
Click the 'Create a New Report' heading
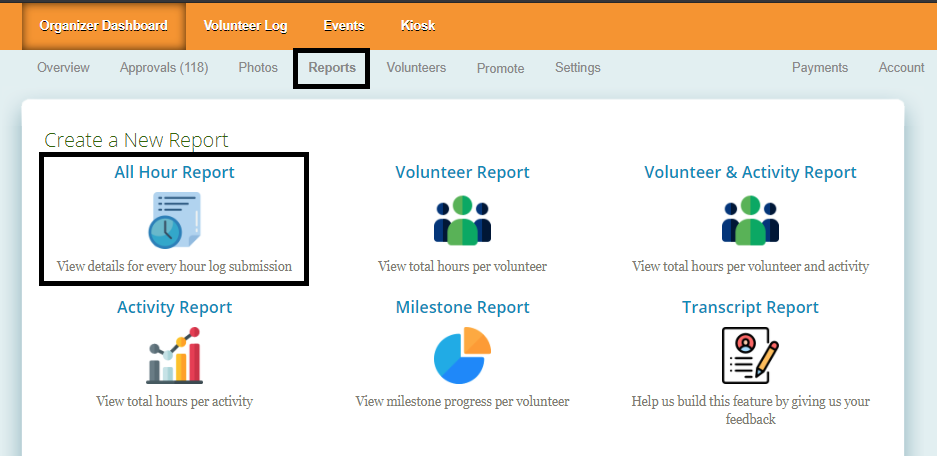[136, 140]
